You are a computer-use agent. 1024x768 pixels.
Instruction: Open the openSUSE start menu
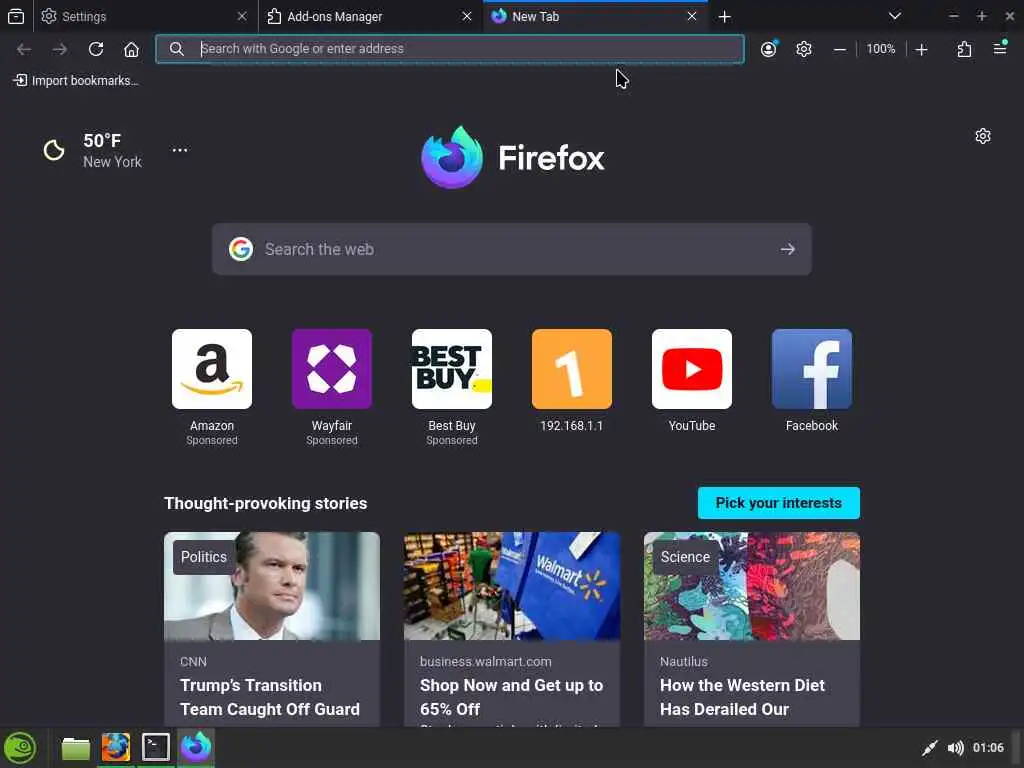(x=20, y=748)
